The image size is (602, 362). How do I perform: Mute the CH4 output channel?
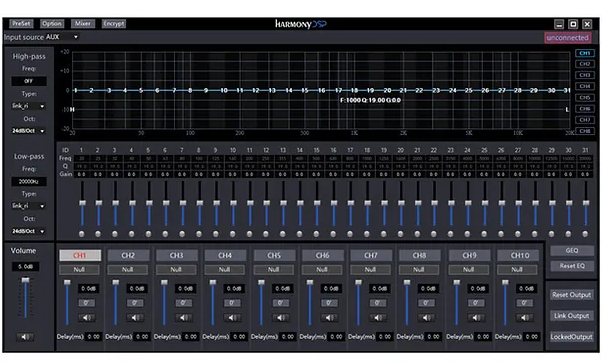coord(233,318)
